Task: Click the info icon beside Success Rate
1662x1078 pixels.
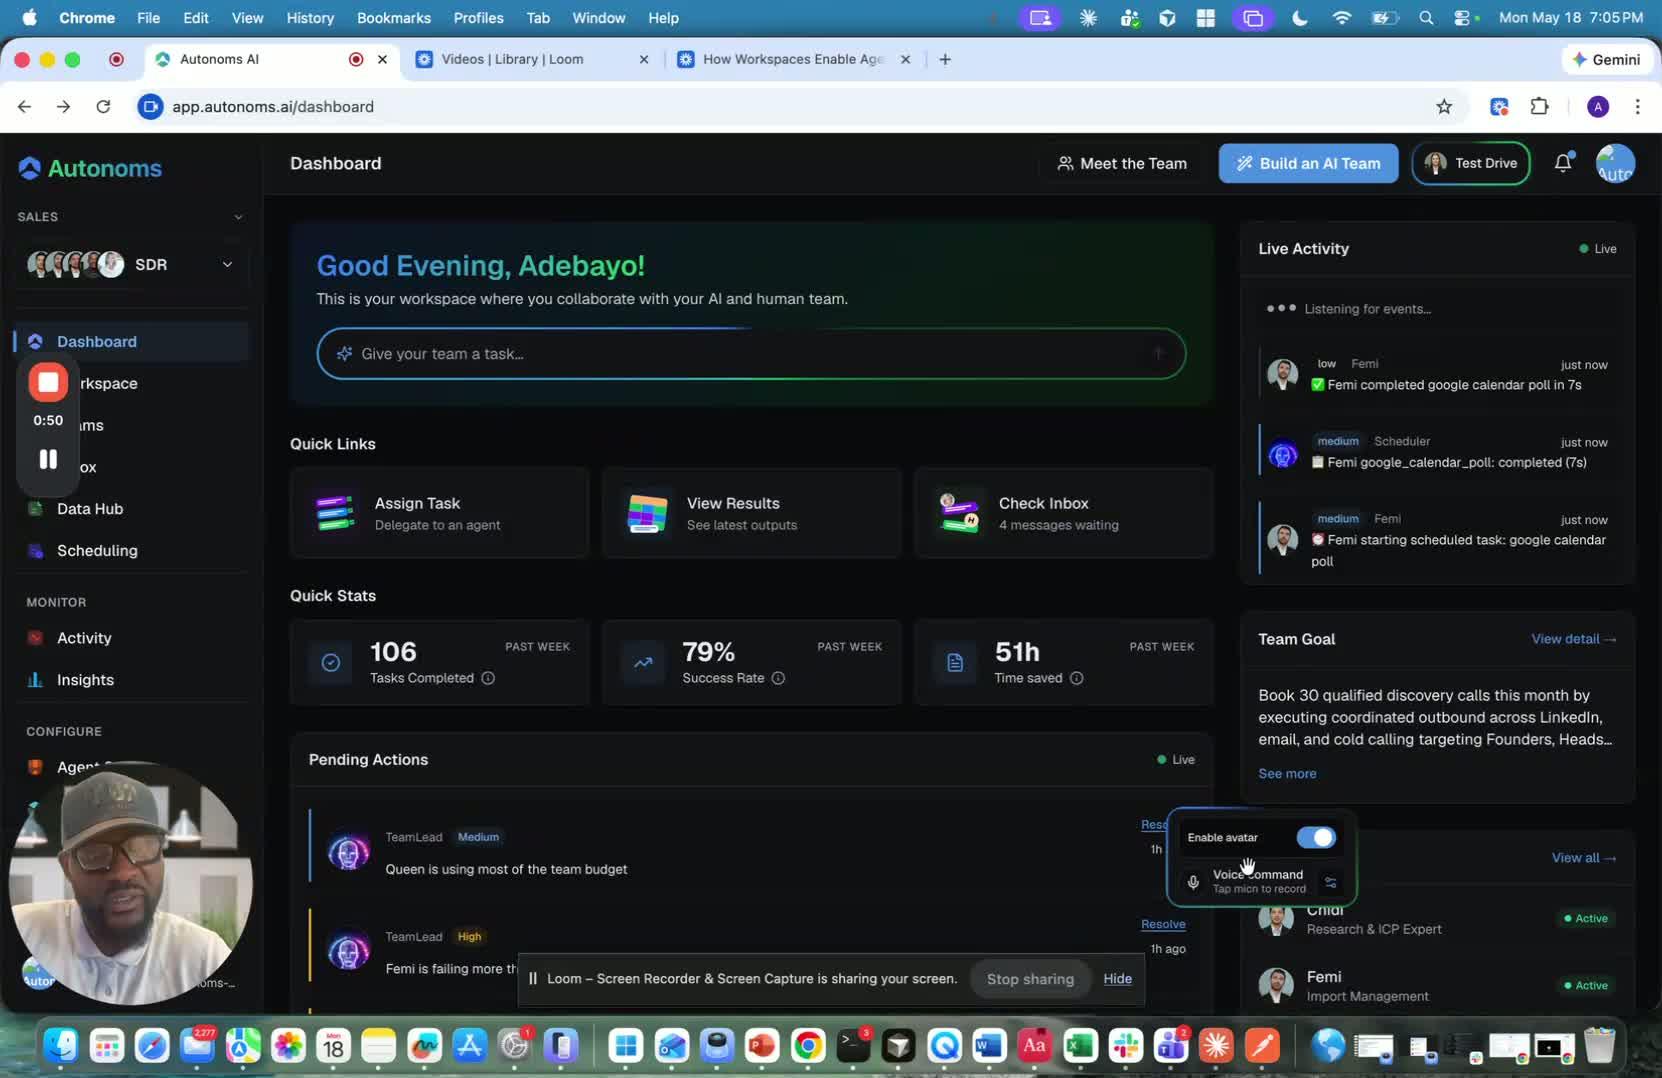Action: click(778, 678)
